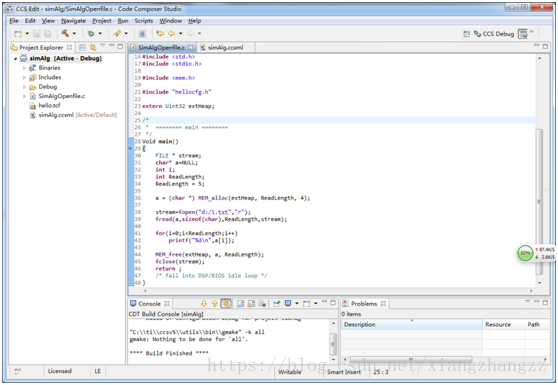The width and height of the screenshot is (558, 385).
Task: Open the View menu
Action: (x=48, y=21)
